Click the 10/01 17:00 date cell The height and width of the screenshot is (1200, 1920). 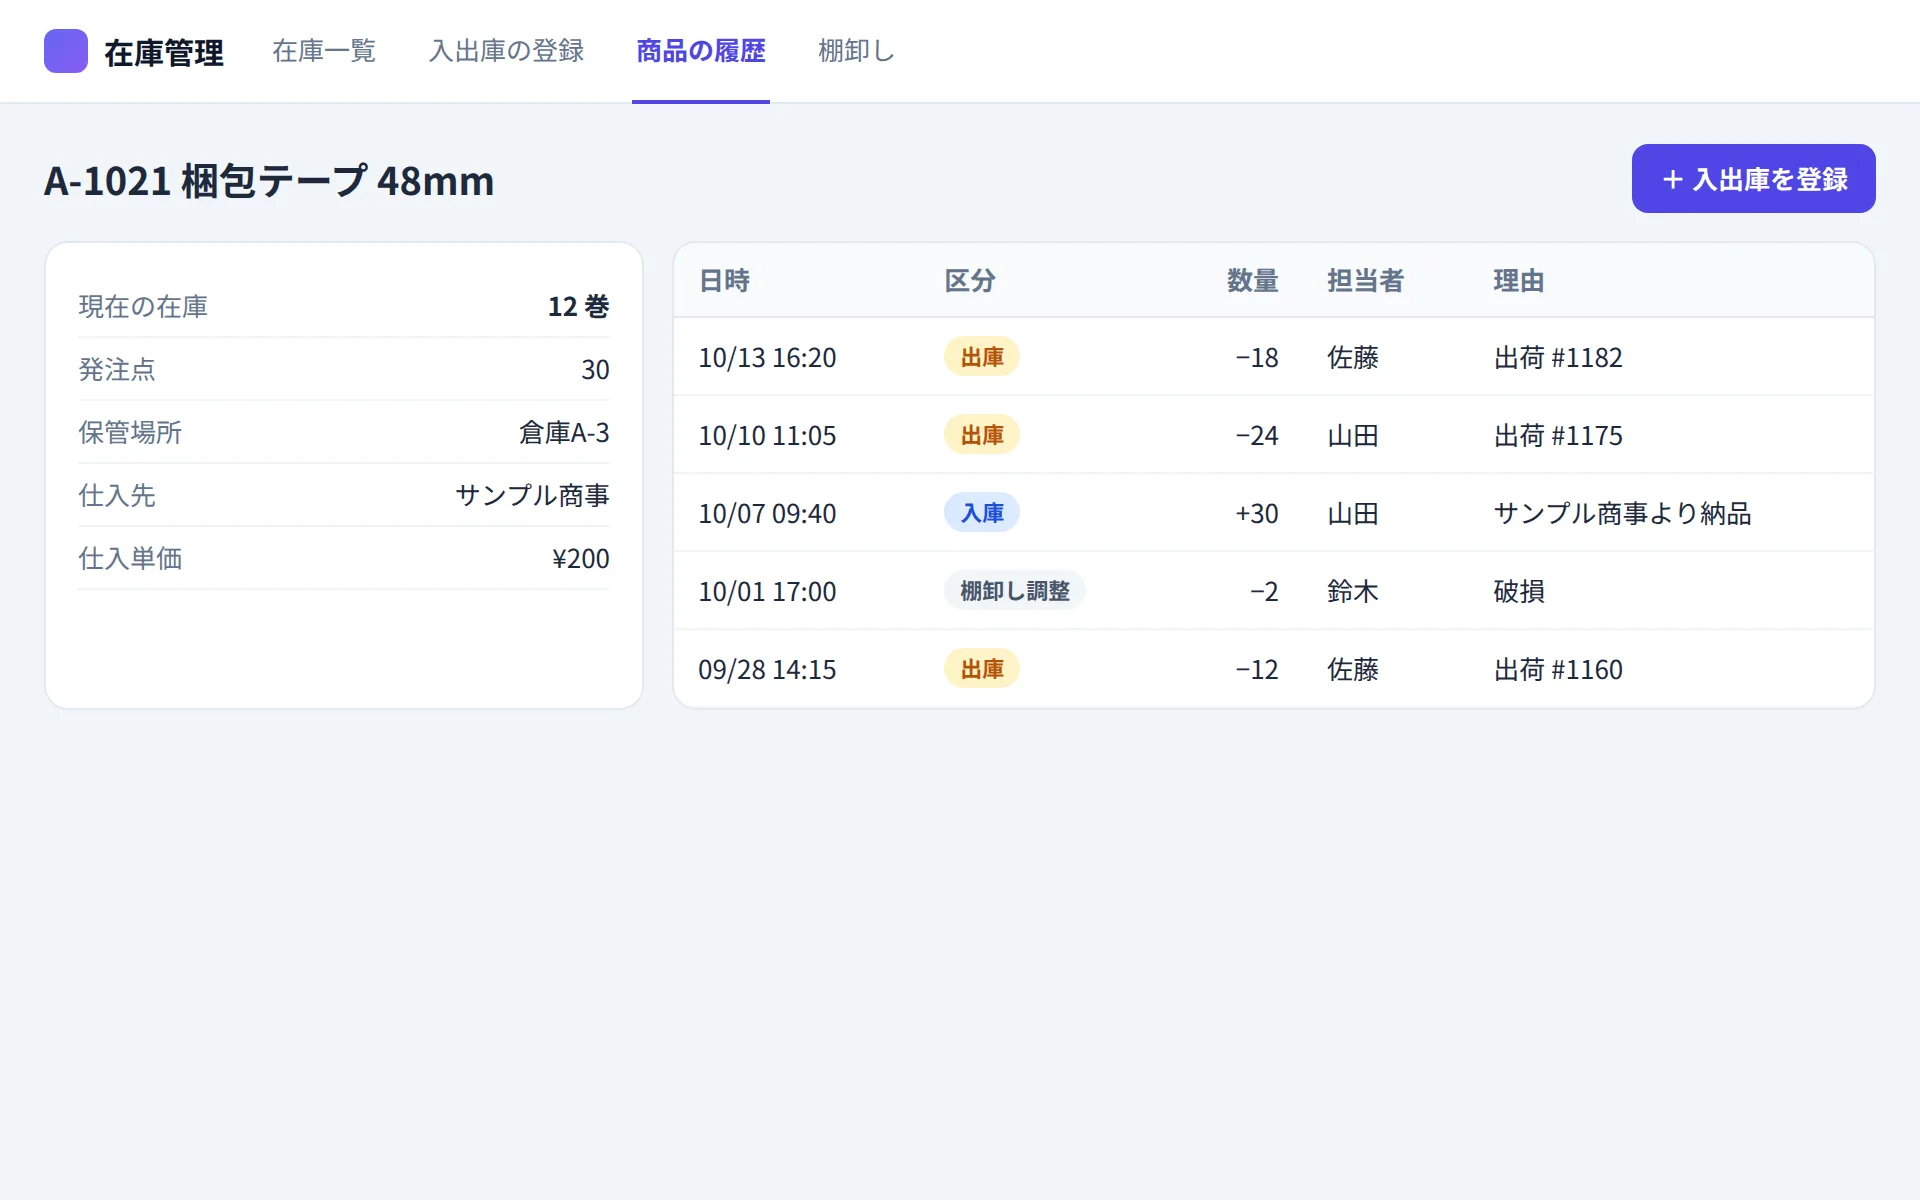[x=767, y=591]
